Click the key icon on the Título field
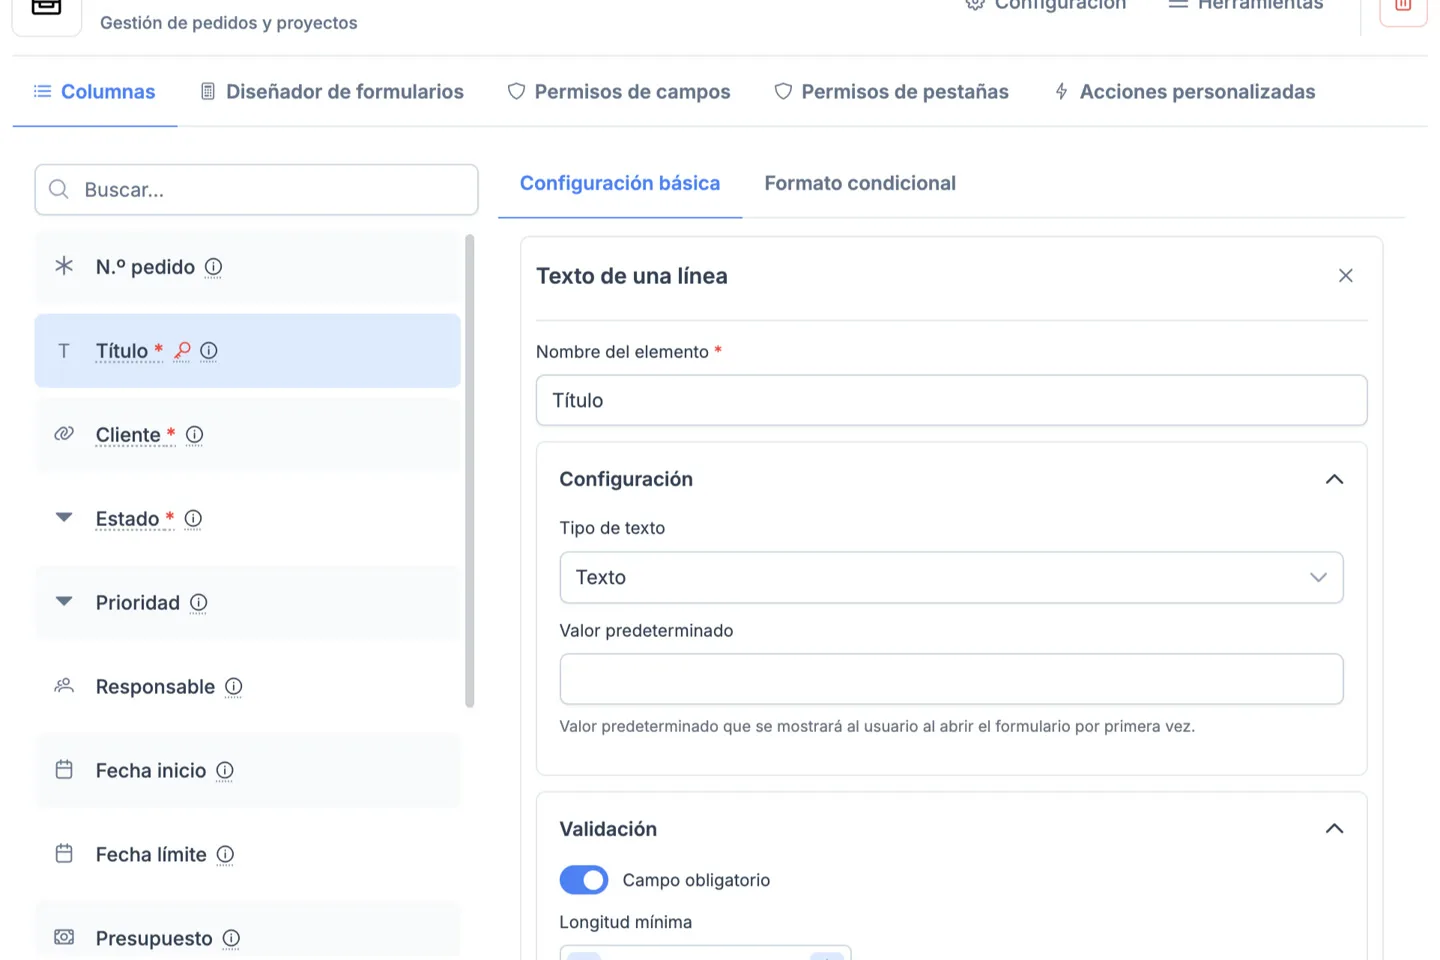This screenshot has height=960, width=1440. pos(181,351)
